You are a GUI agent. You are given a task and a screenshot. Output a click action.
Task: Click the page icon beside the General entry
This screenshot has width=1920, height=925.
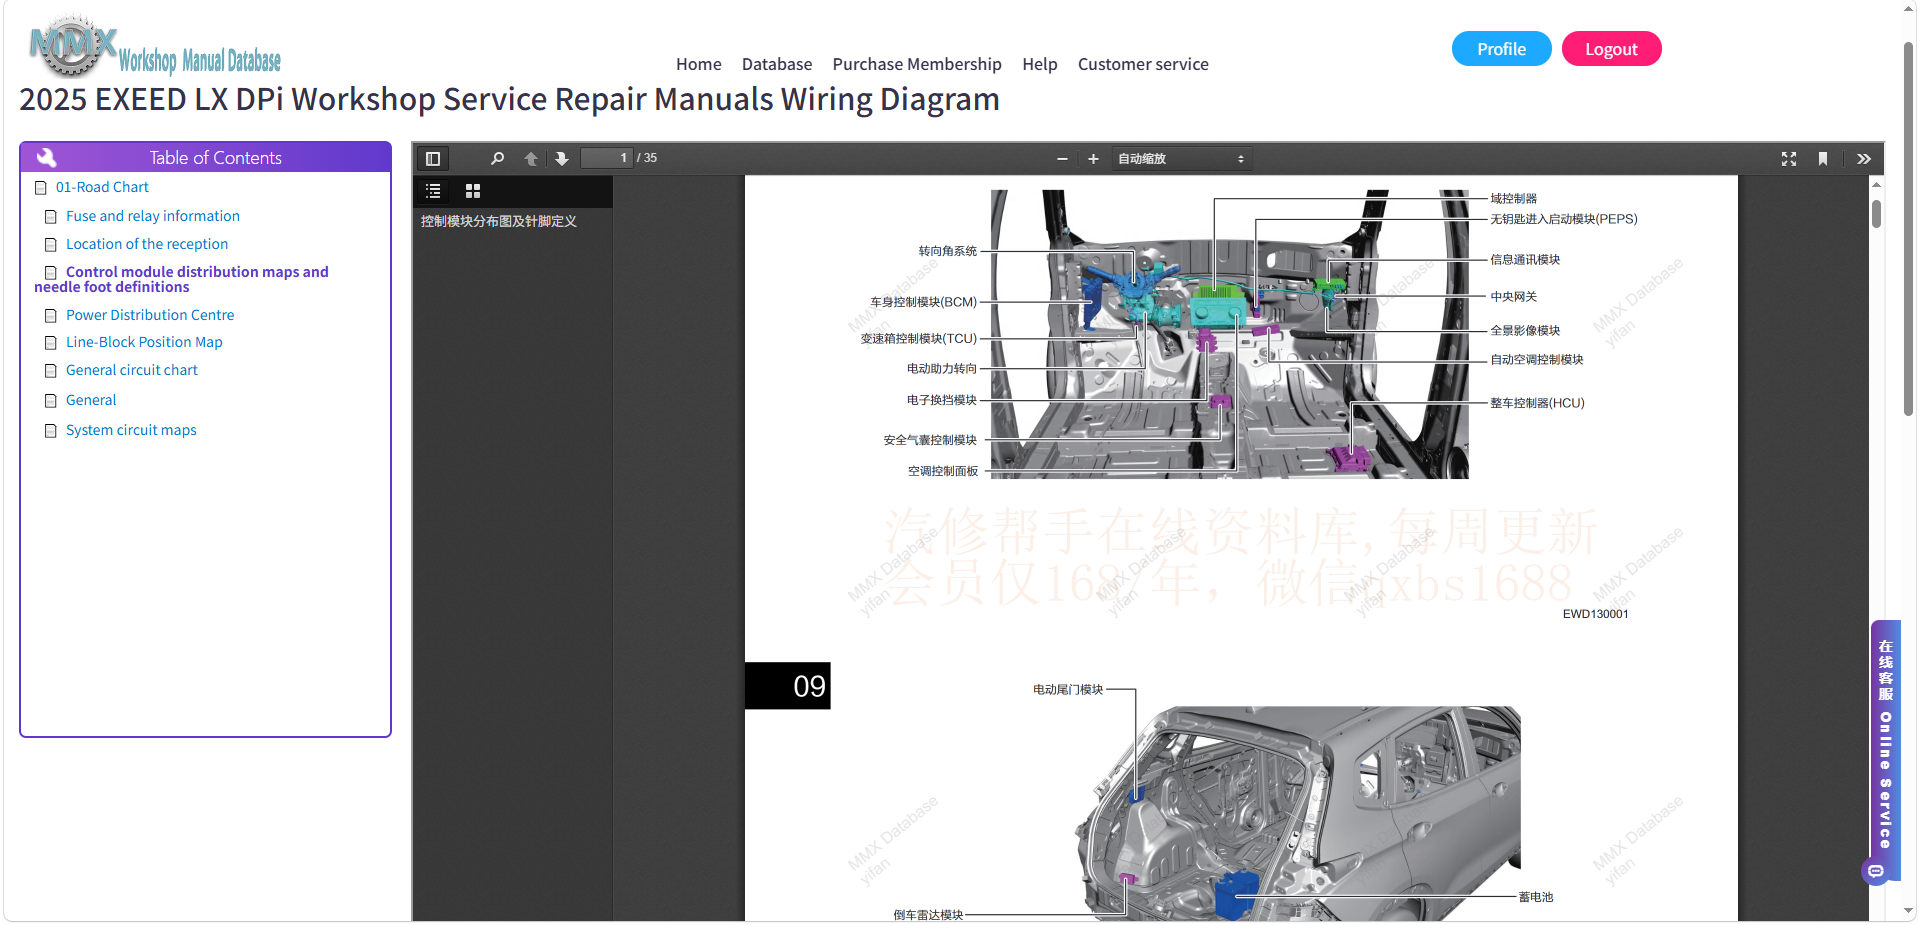tap(51, 401)
